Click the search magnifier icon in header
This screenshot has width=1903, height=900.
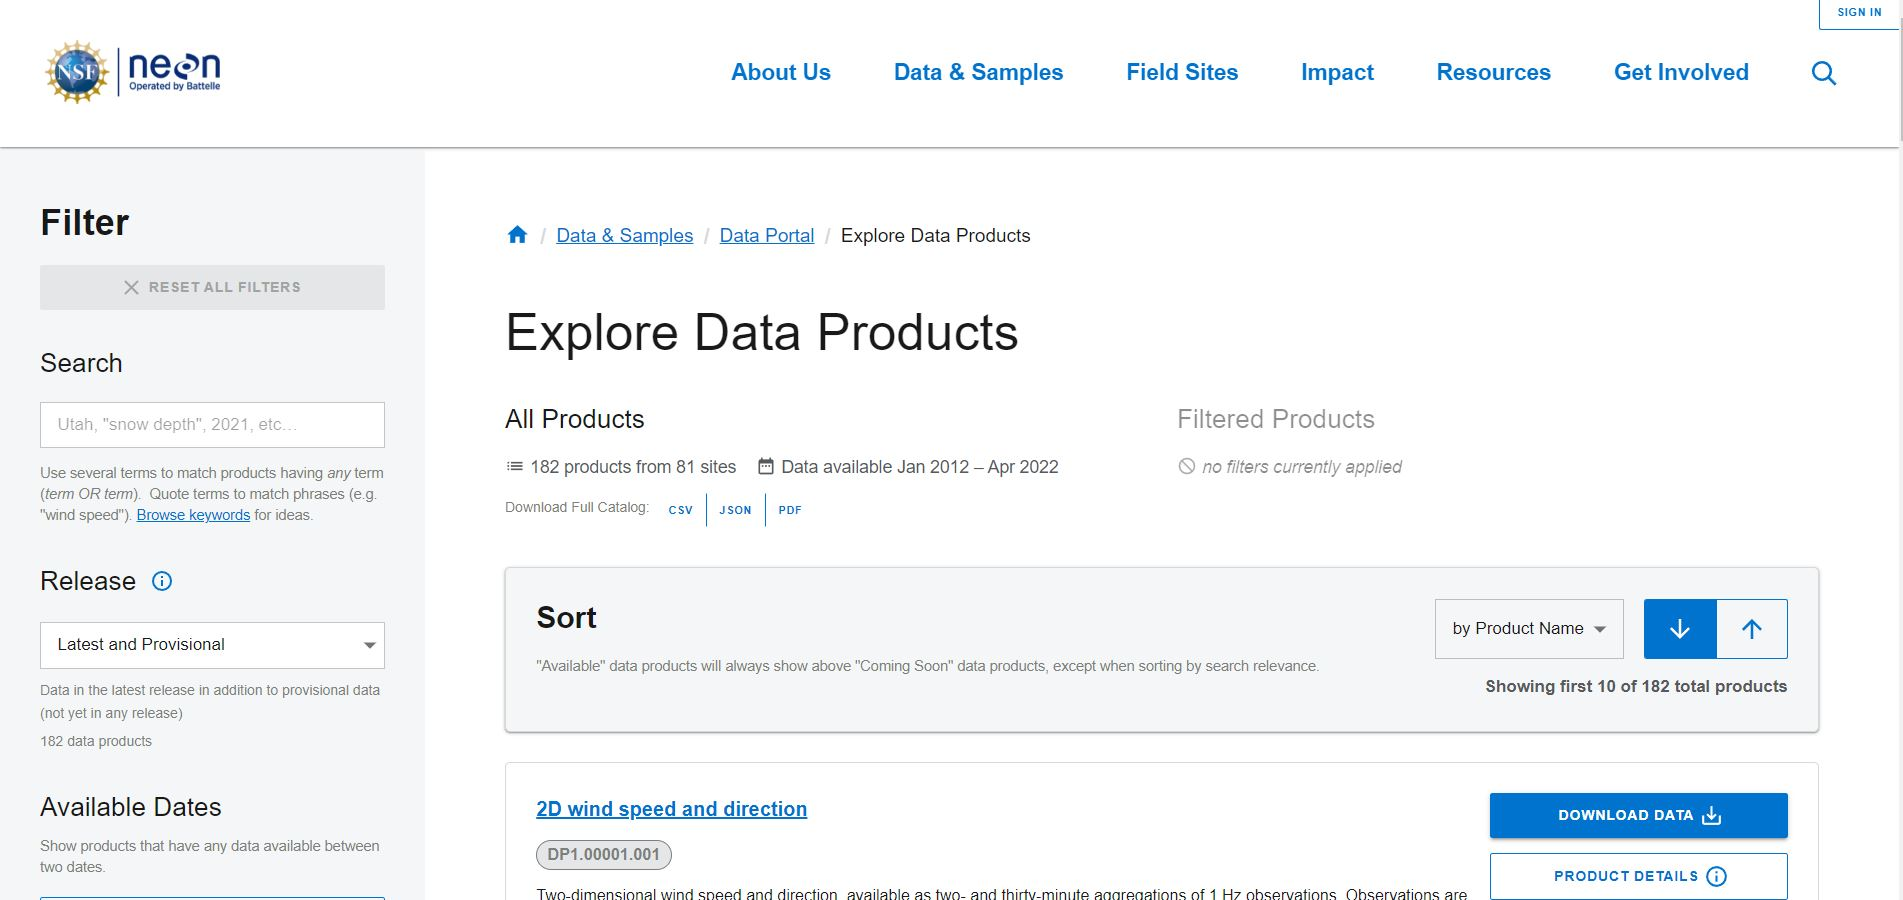coord(1823,73)
